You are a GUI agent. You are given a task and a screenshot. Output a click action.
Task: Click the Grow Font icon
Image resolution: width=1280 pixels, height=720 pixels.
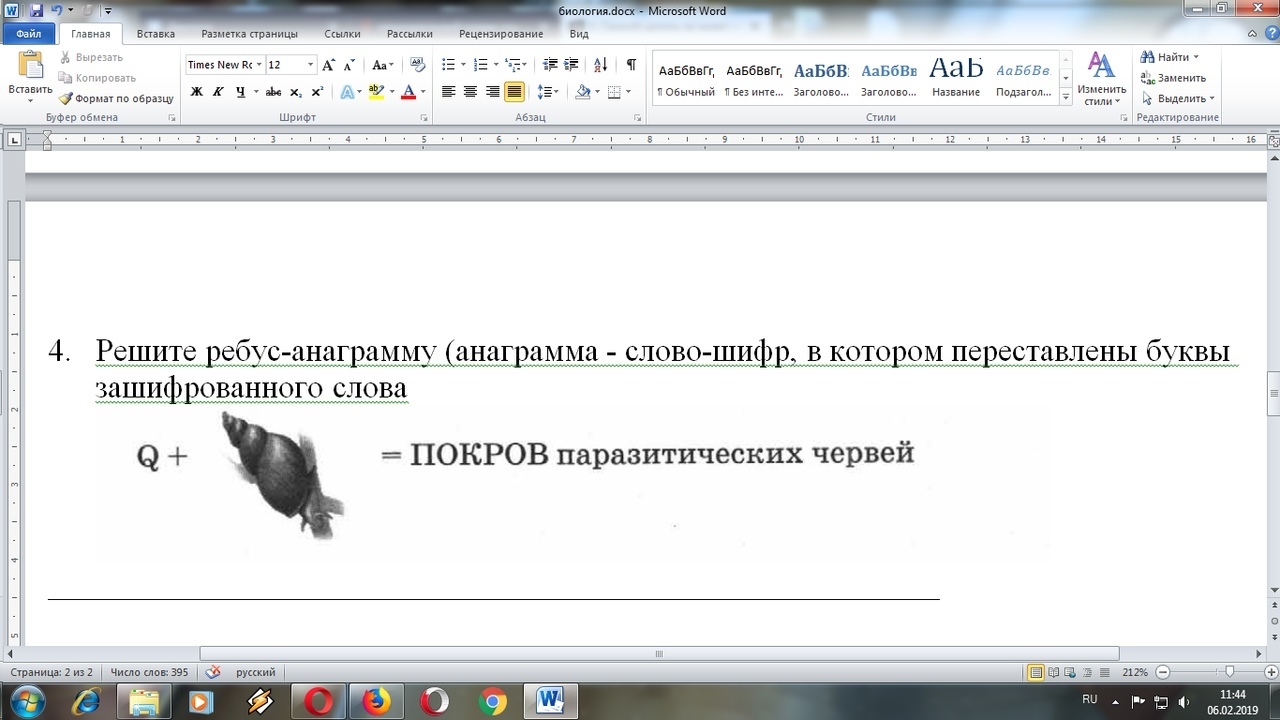tap(328, 65)
